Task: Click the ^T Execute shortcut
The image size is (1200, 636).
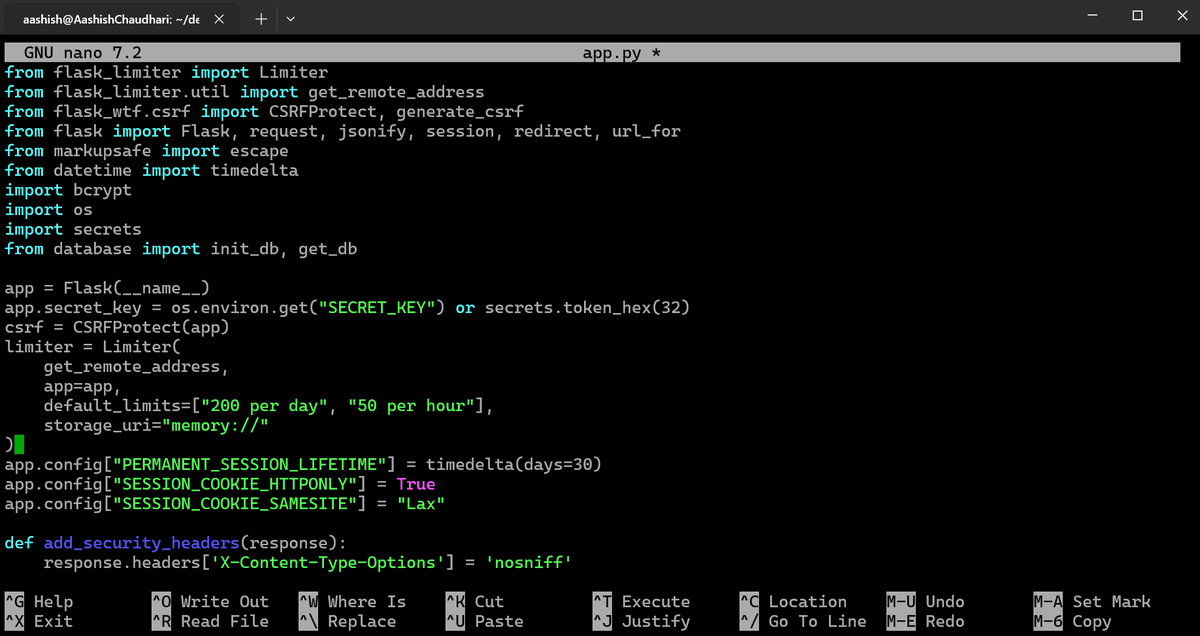Action: click(x=641, y=601)
